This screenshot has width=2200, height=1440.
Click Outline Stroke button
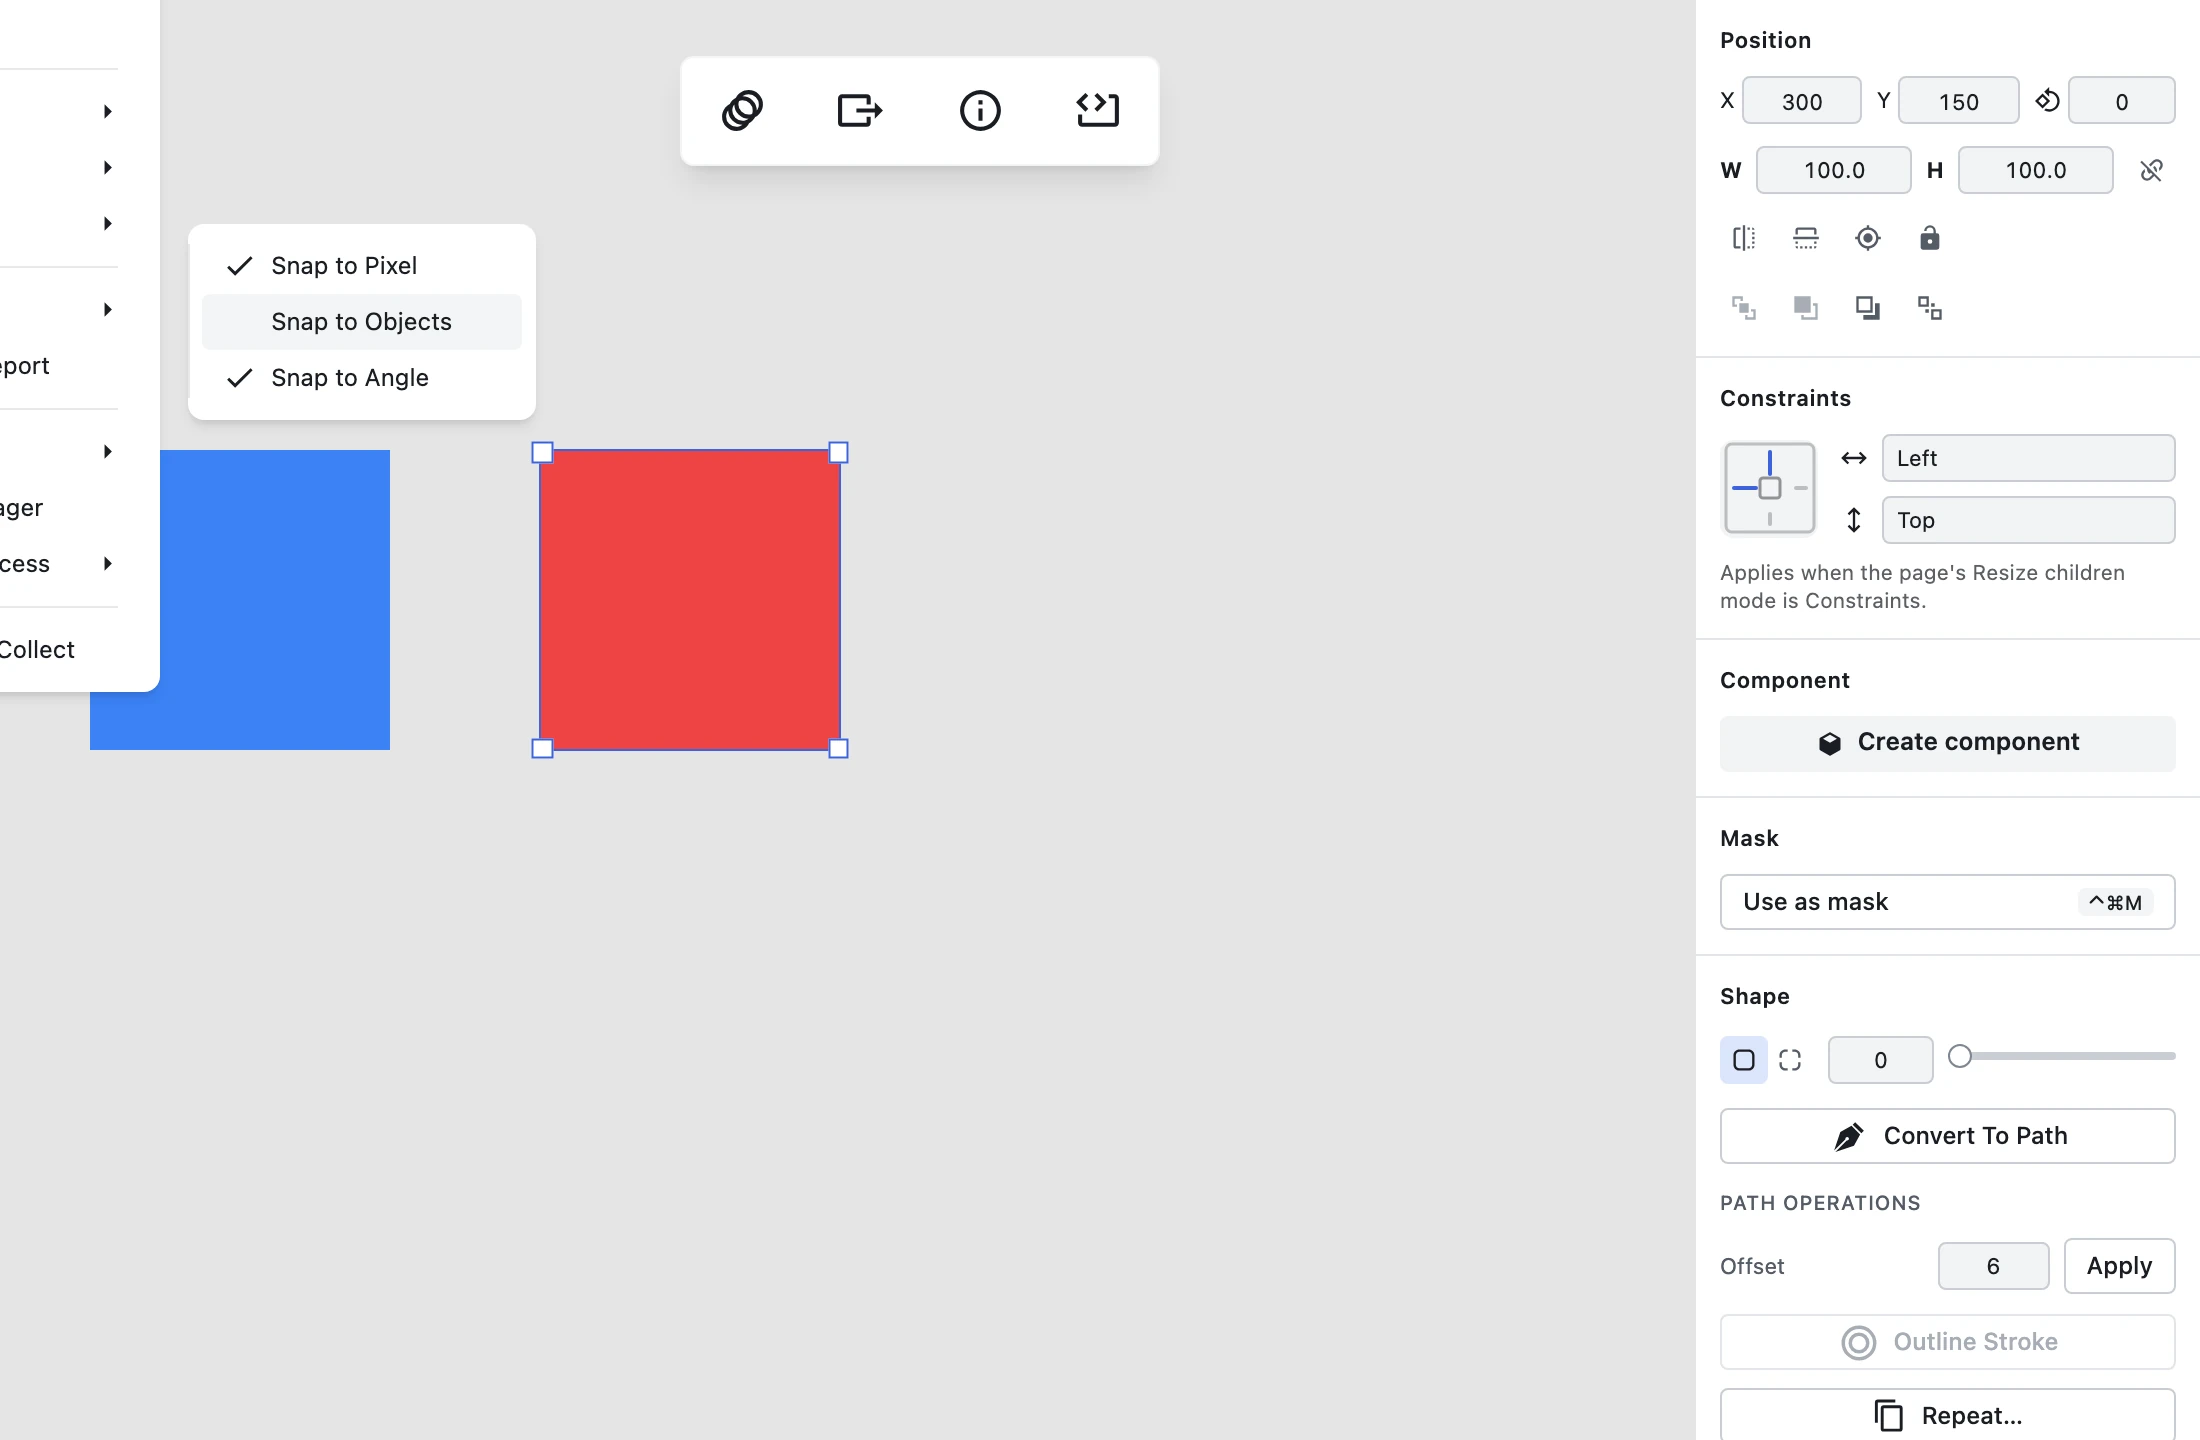click(x=1947, y=1342)
